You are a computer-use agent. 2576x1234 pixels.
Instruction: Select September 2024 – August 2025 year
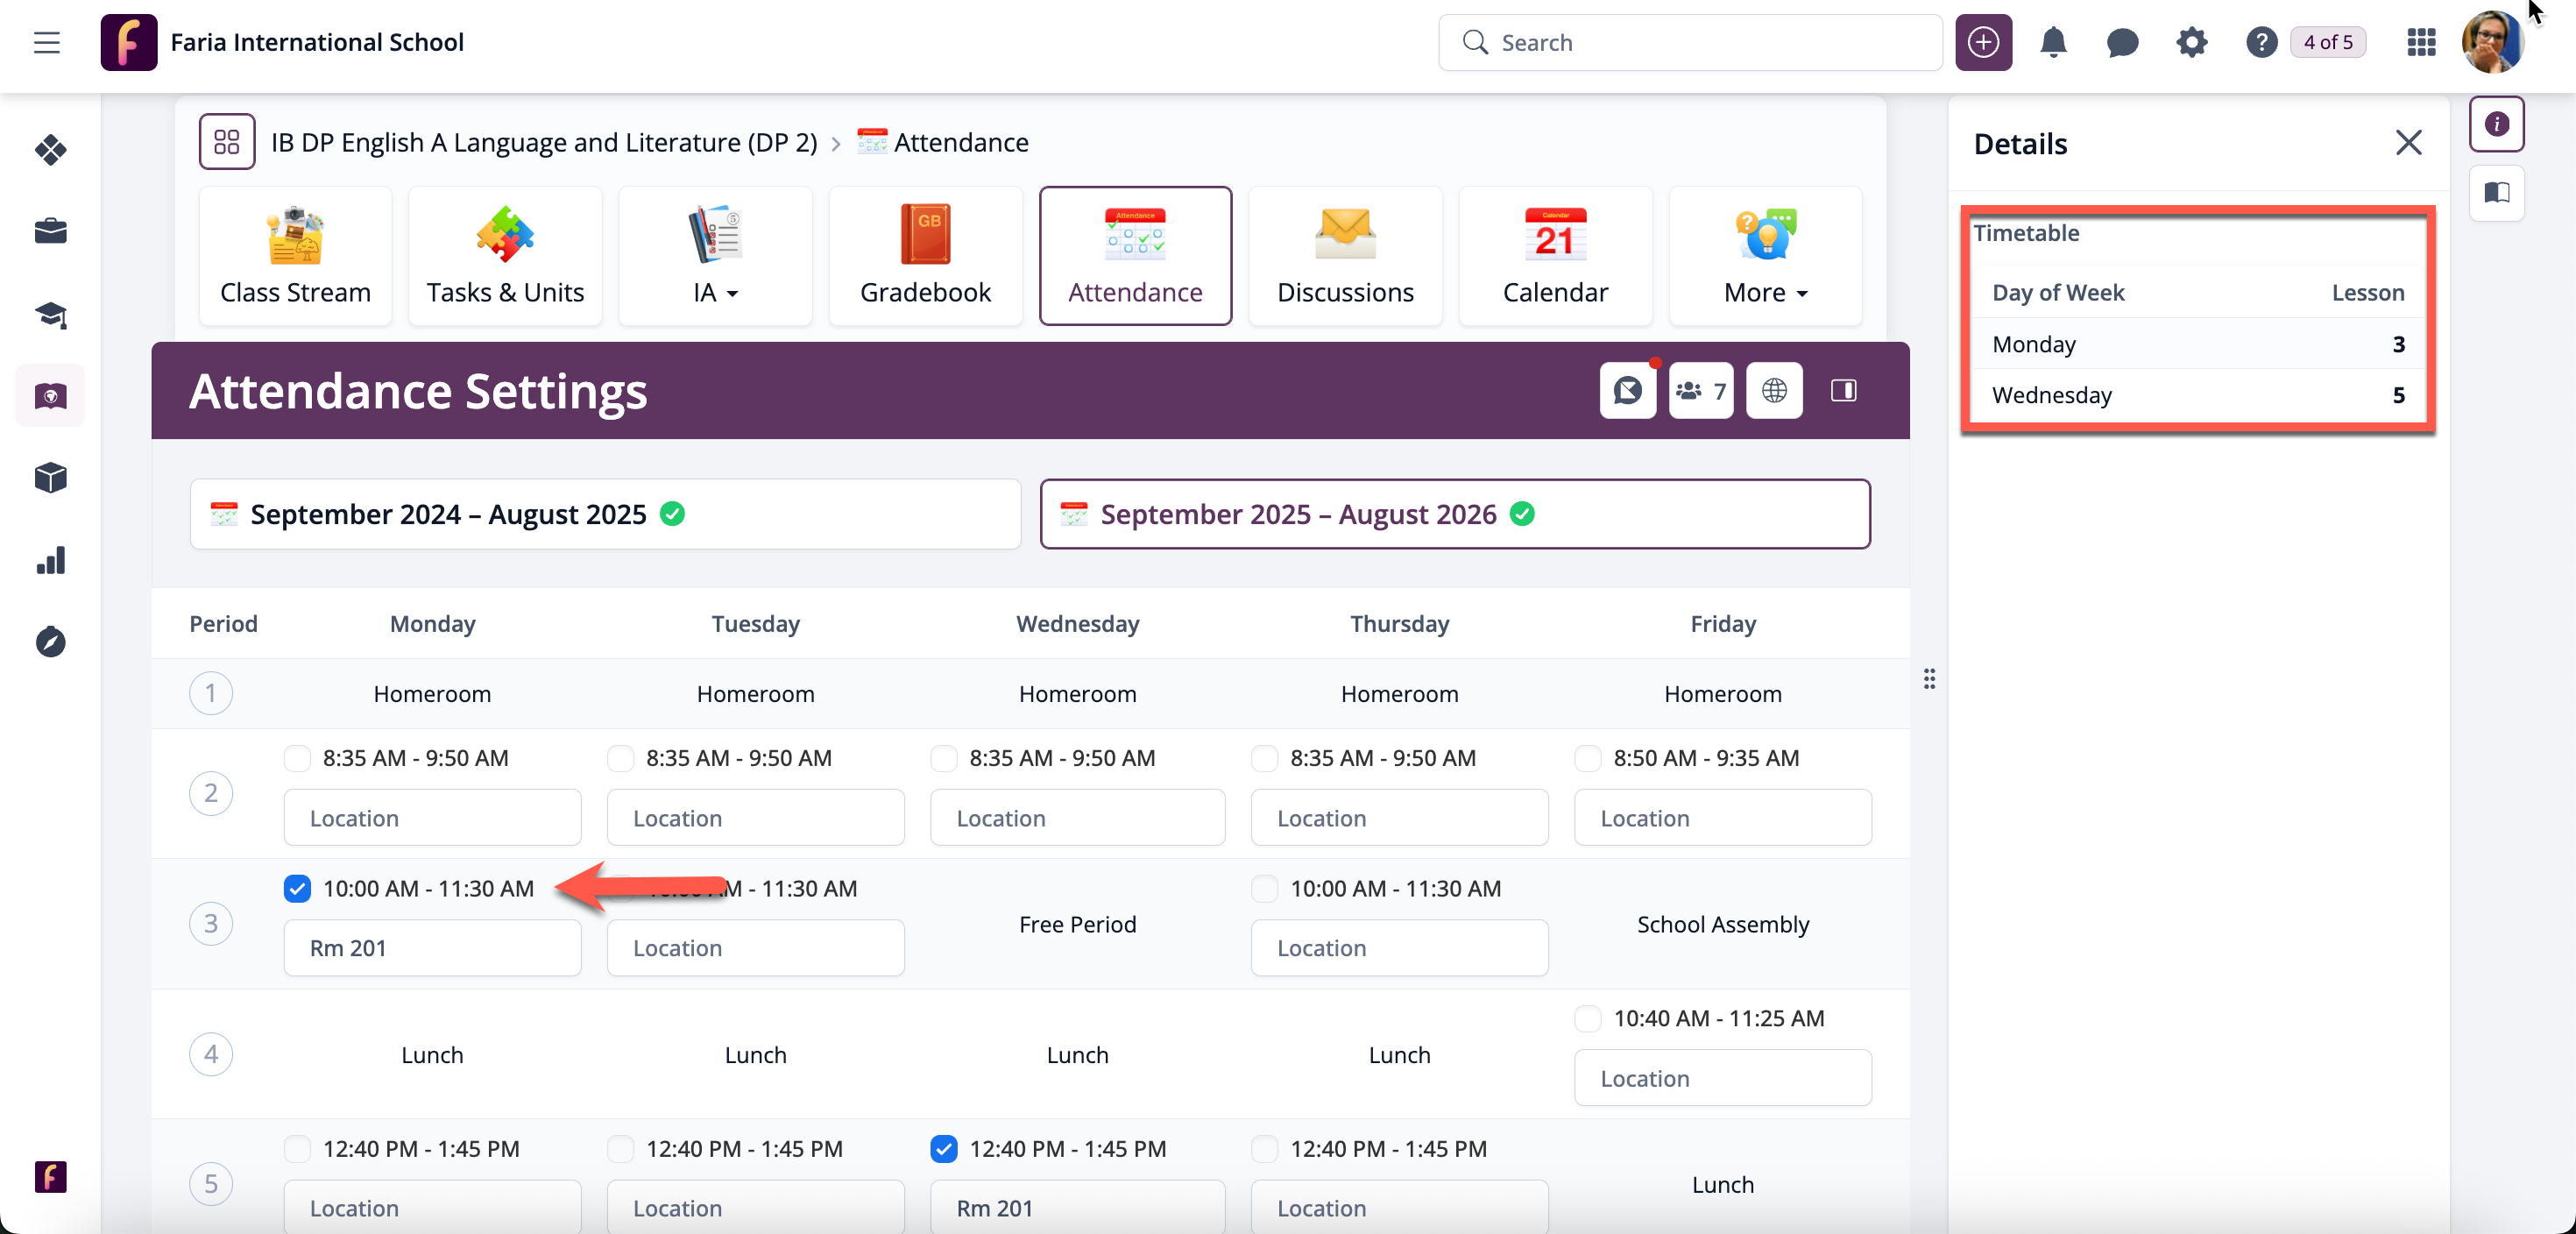[x=605, y=514]
